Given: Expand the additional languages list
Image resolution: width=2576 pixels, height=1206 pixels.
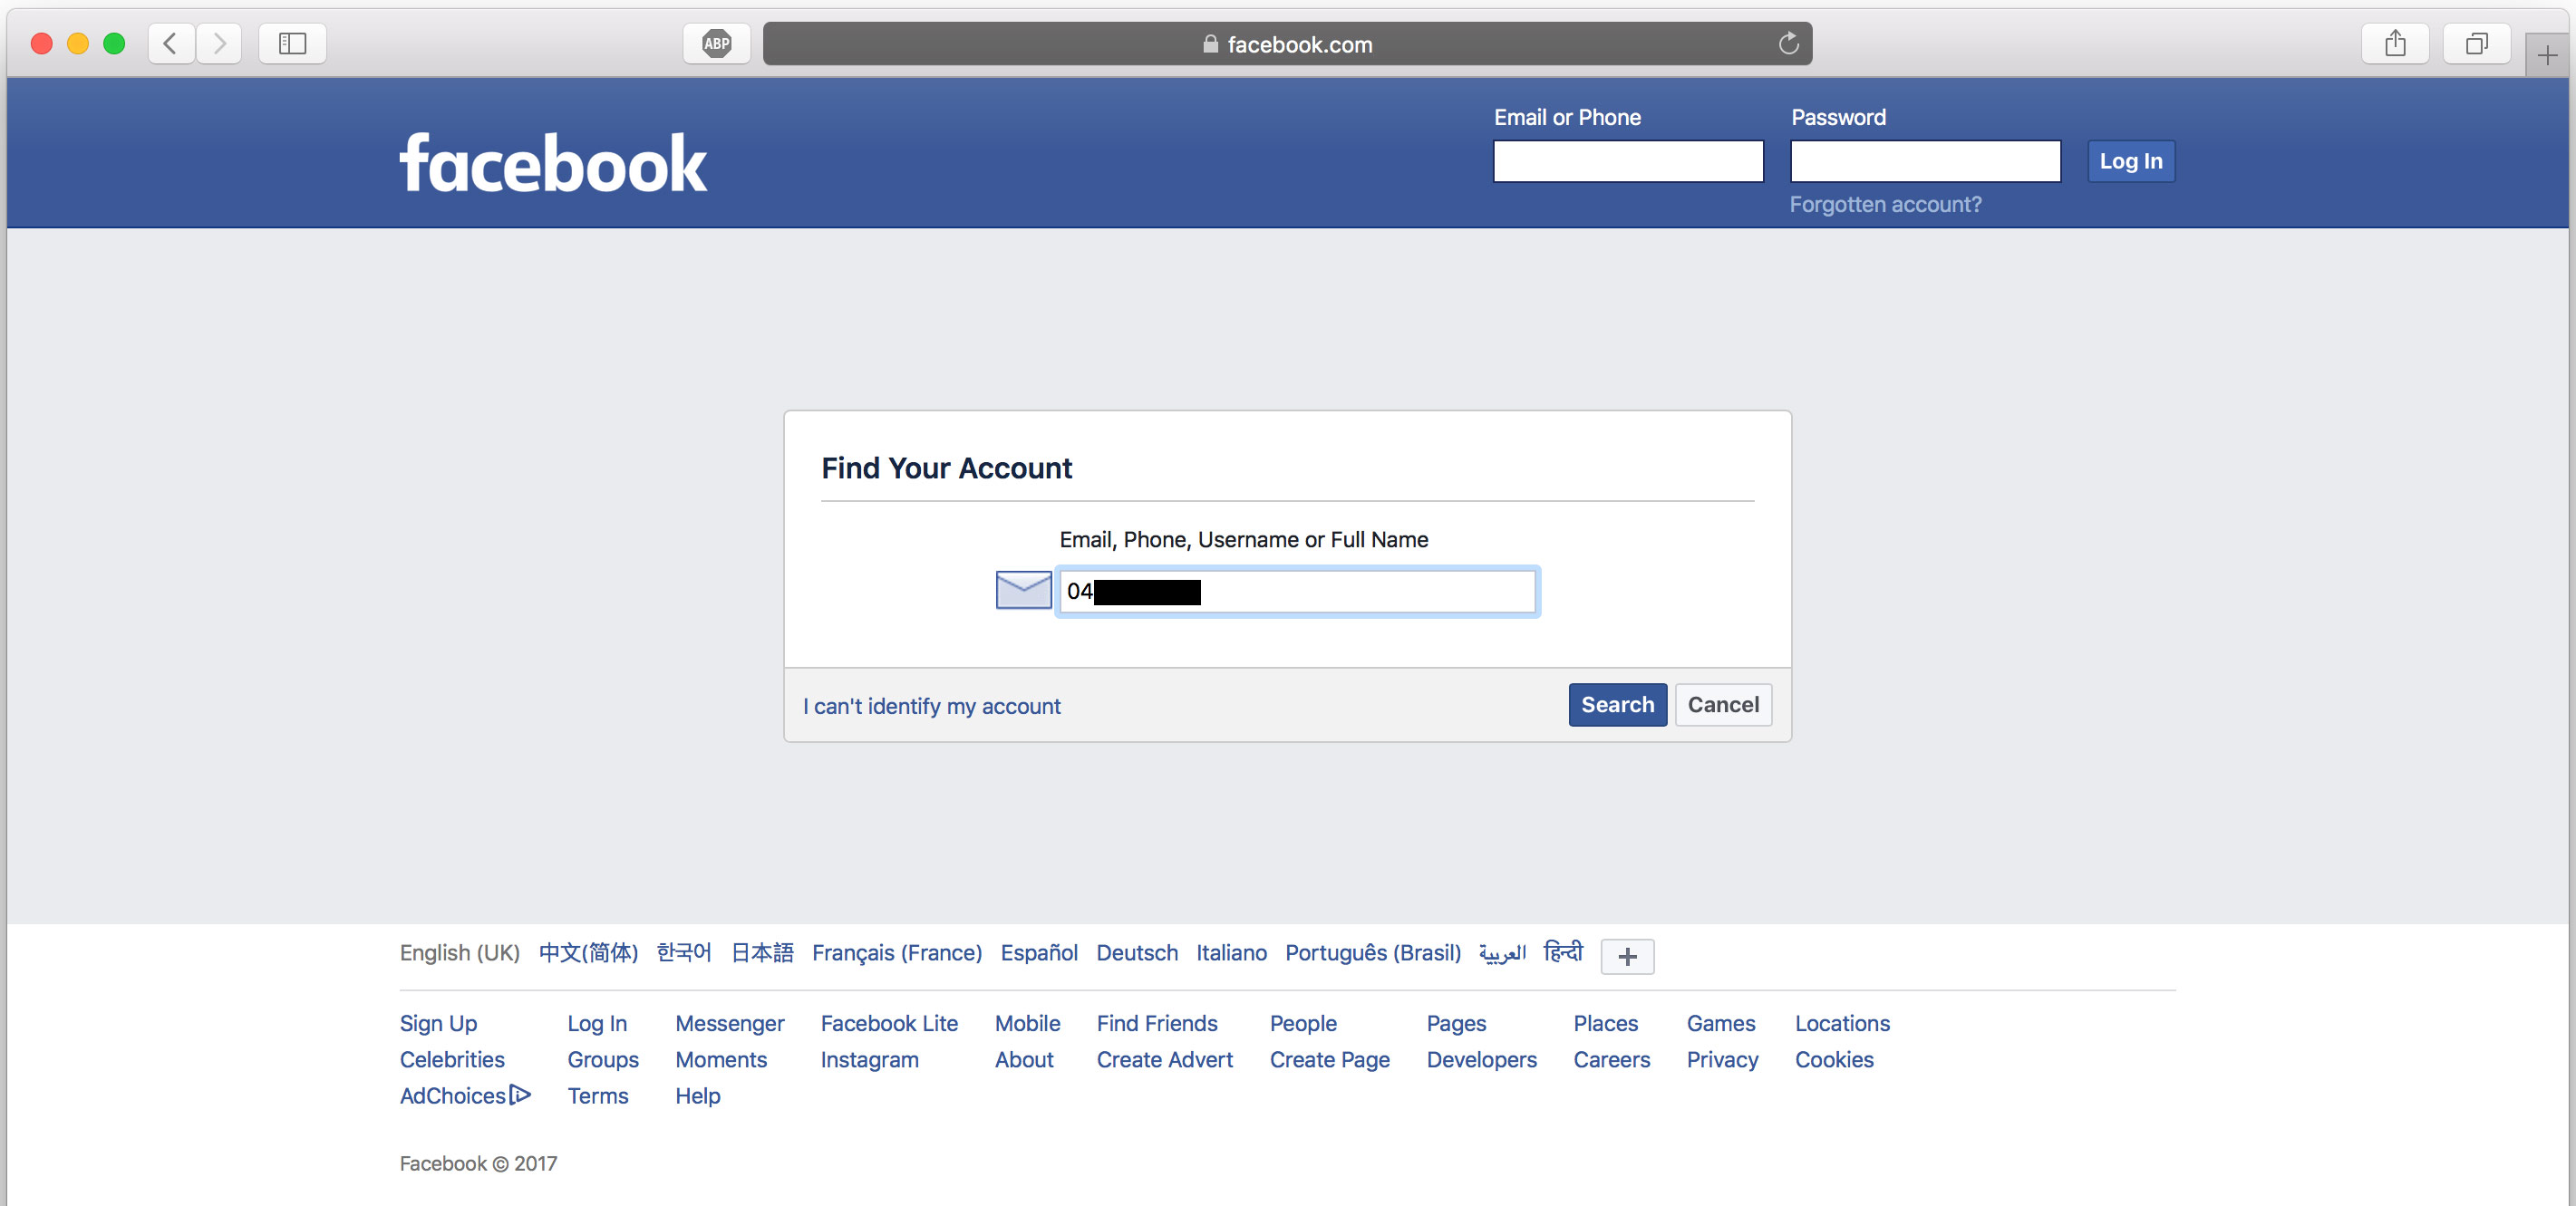Looking at the screenshot, I should [1626, 957].
